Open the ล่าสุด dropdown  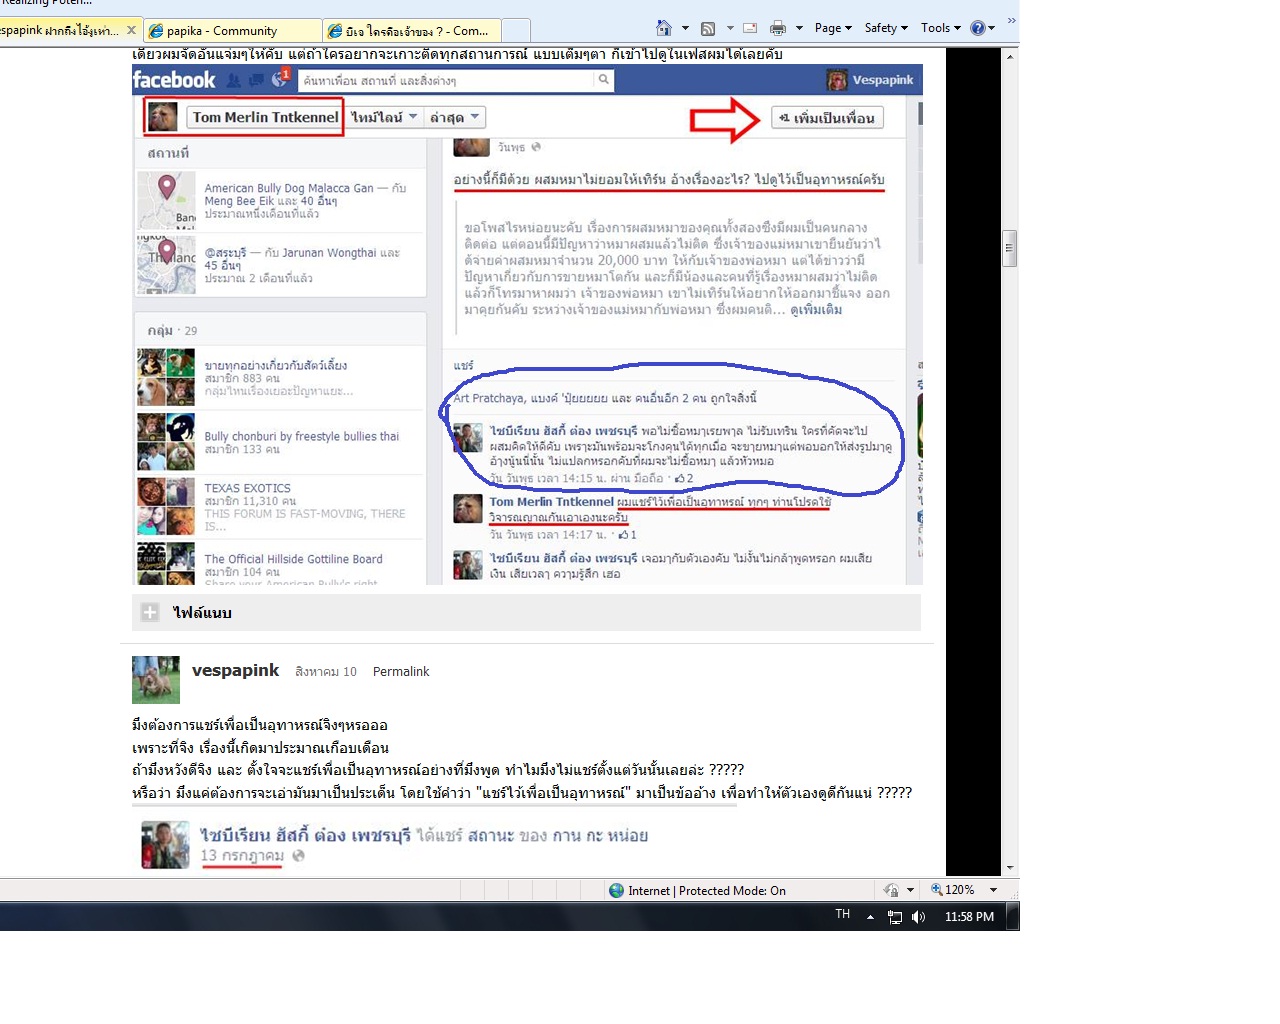pyautogui.click(x=455, y=117)
